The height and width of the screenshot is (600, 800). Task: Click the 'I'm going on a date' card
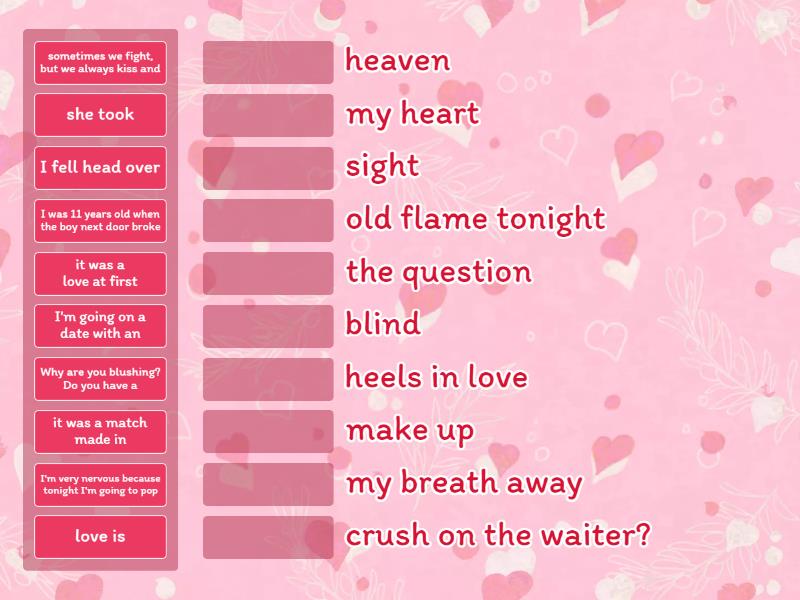tap(99, 325)
